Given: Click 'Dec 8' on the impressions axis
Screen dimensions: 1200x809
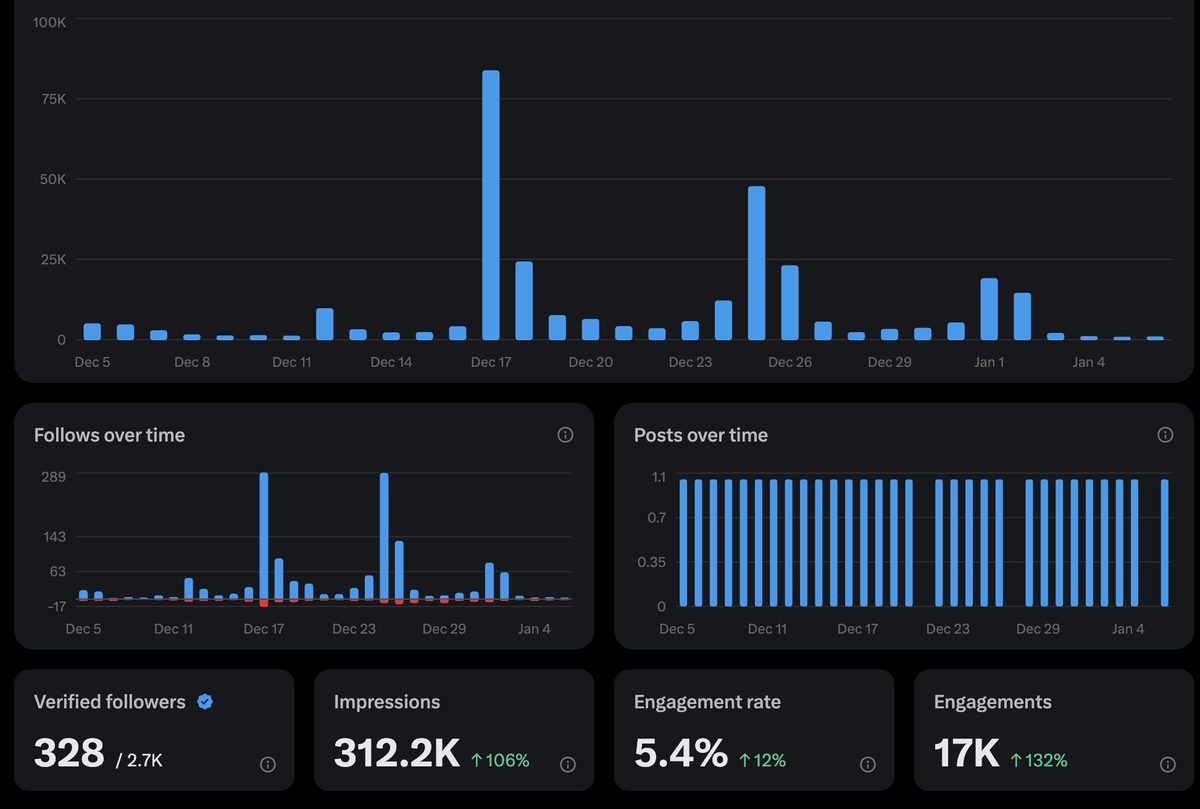Looking at the screenshot, I should [x=192, y=362].
